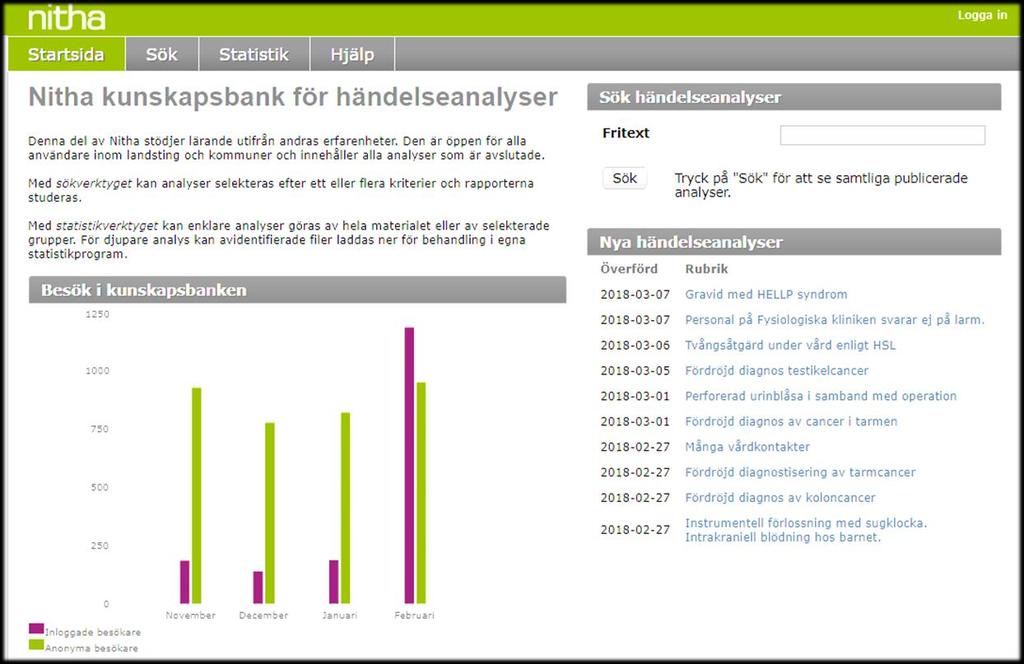
Task: Click the italic word 'sökverktyget'
Action: (x=93, y=183)
